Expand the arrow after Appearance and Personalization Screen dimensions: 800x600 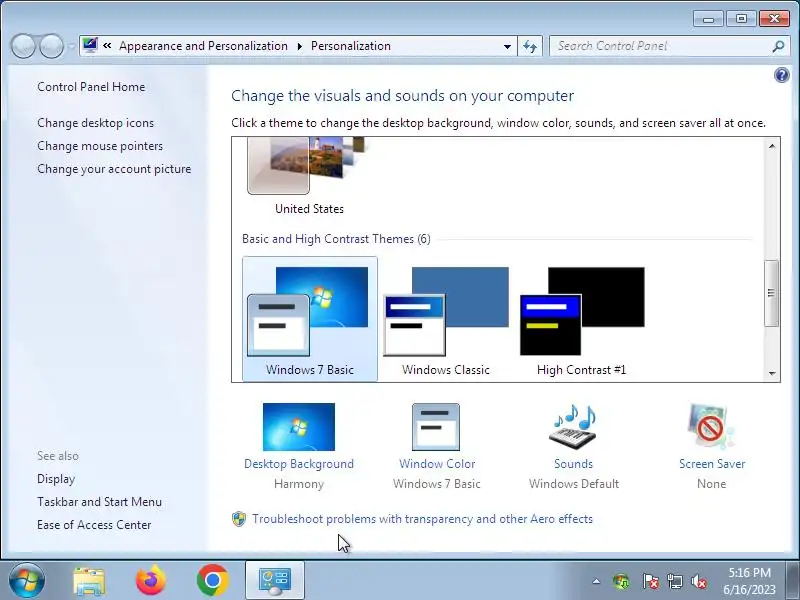click(299, 46)
